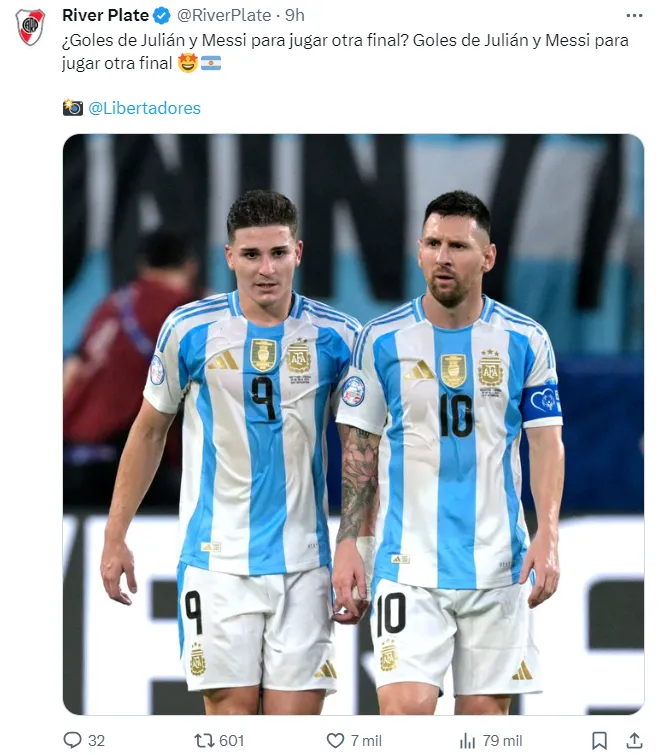Open the @RiverPlate handle link
The width and height of the screenshot is (661, 755).
(224, 15)
